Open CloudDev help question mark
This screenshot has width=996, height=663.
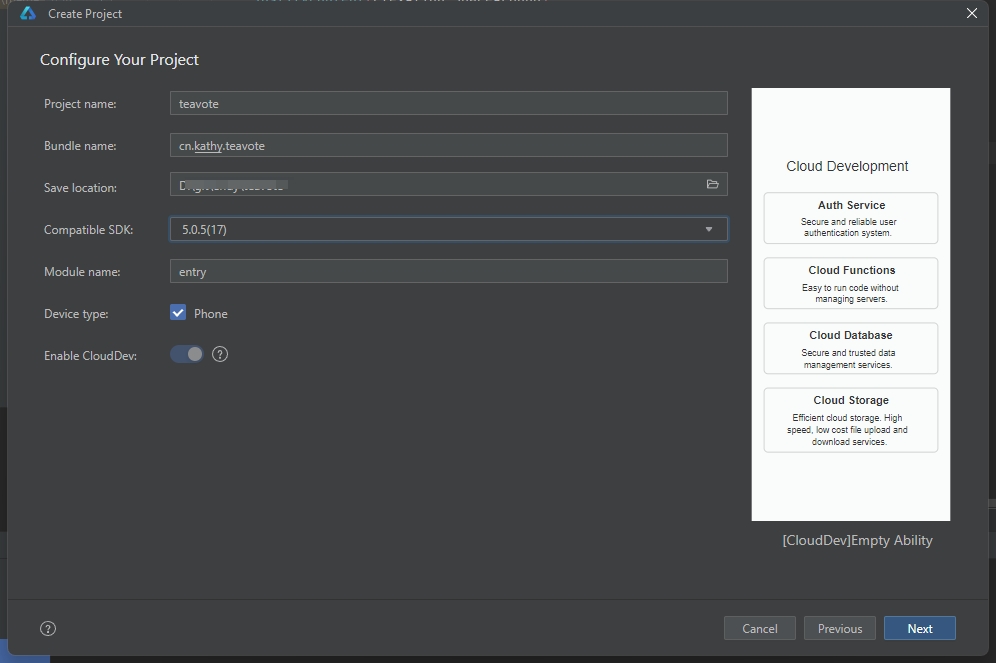coord(220,354)
